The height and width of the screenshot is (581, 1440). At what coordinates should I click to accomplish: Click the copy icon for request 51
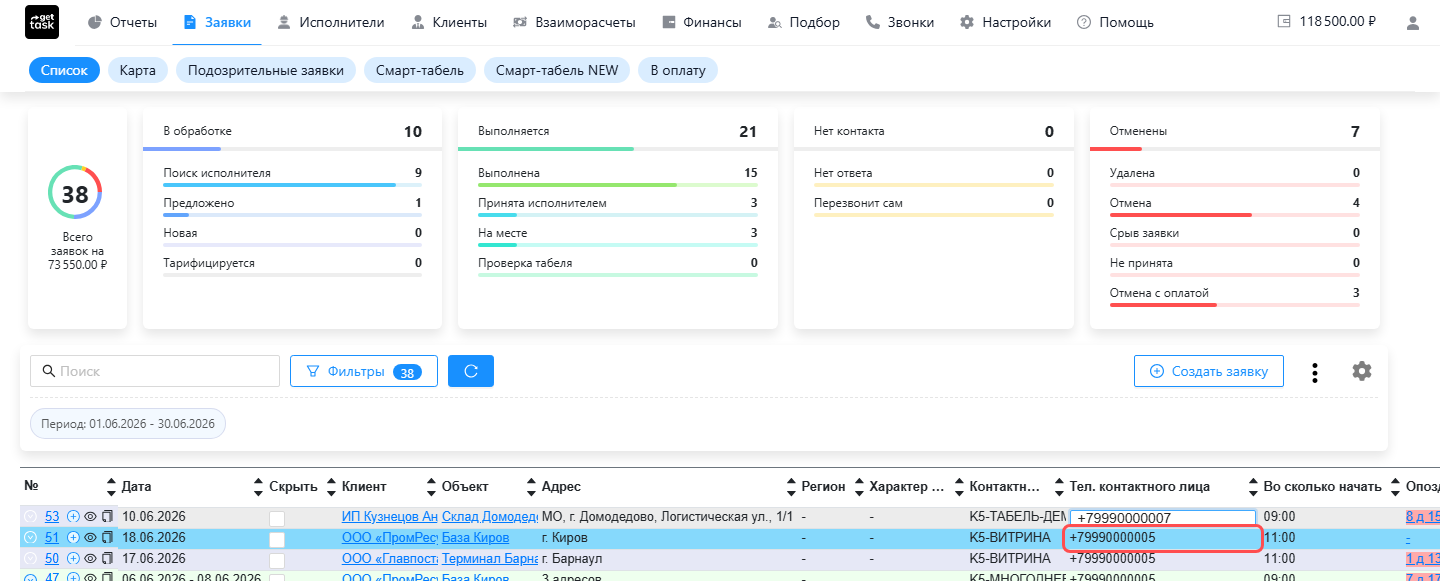coord(107,538)
